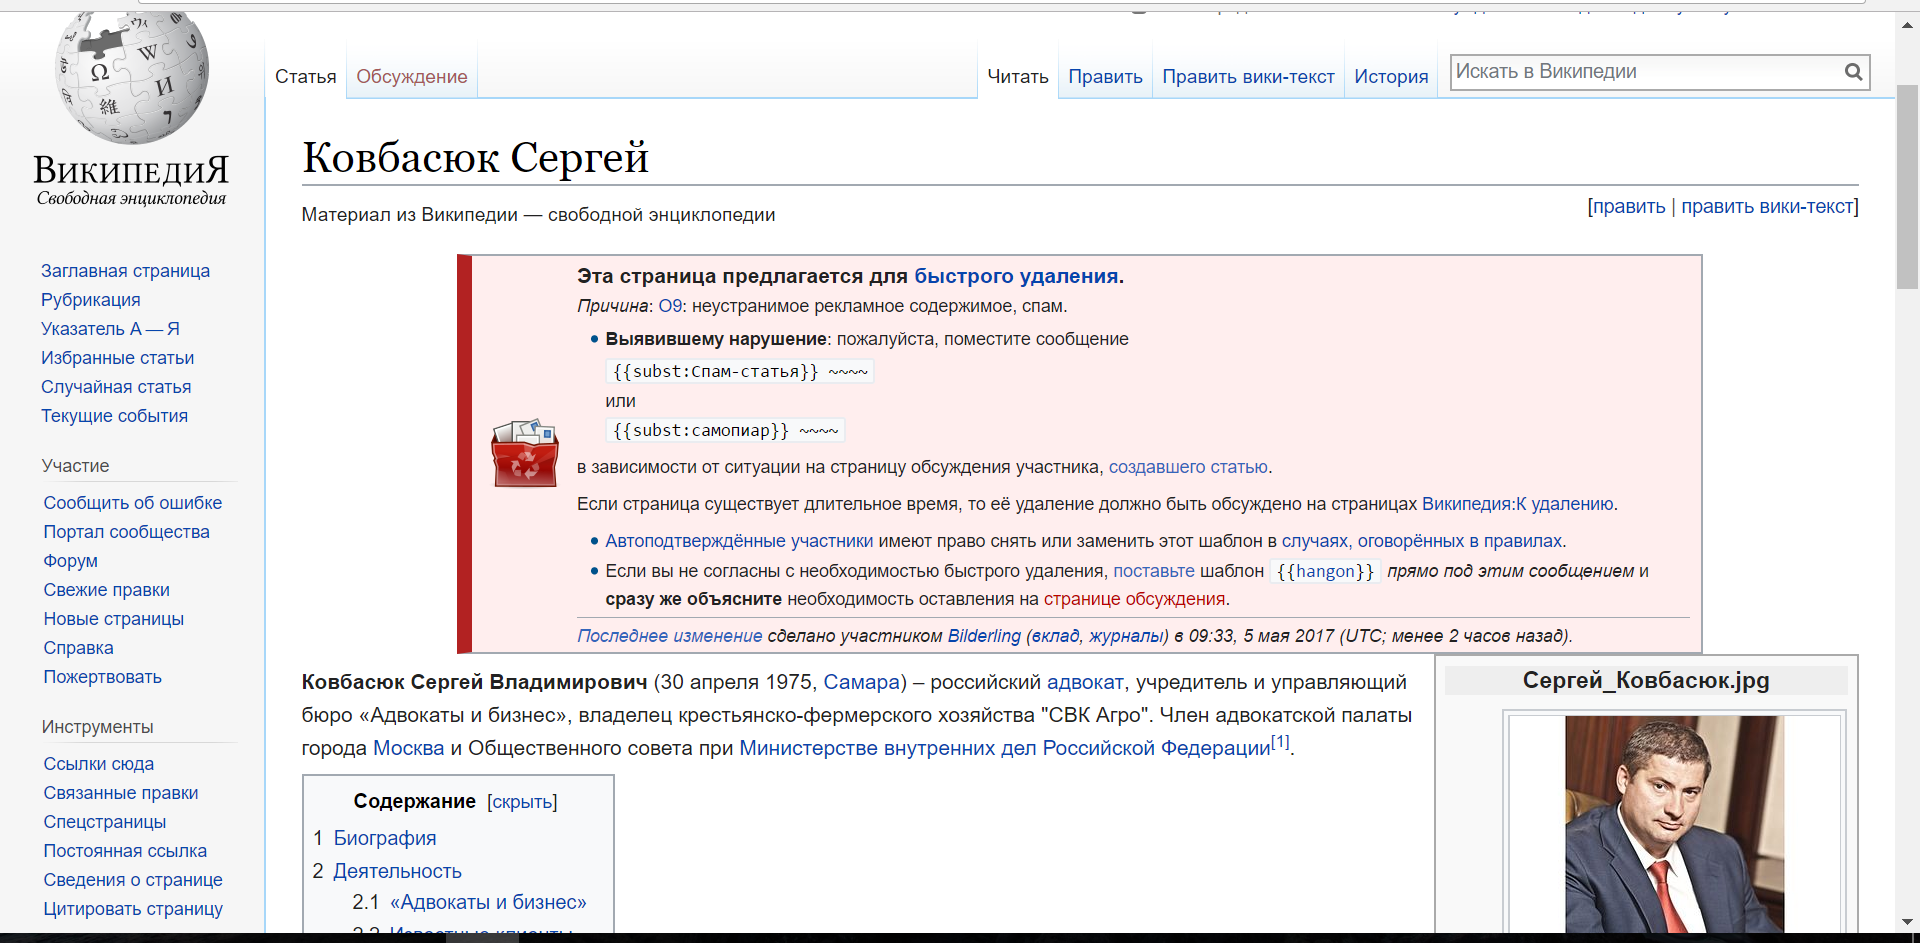Select the Править tab
1920x943 pixels.
tap(1104, 77)
